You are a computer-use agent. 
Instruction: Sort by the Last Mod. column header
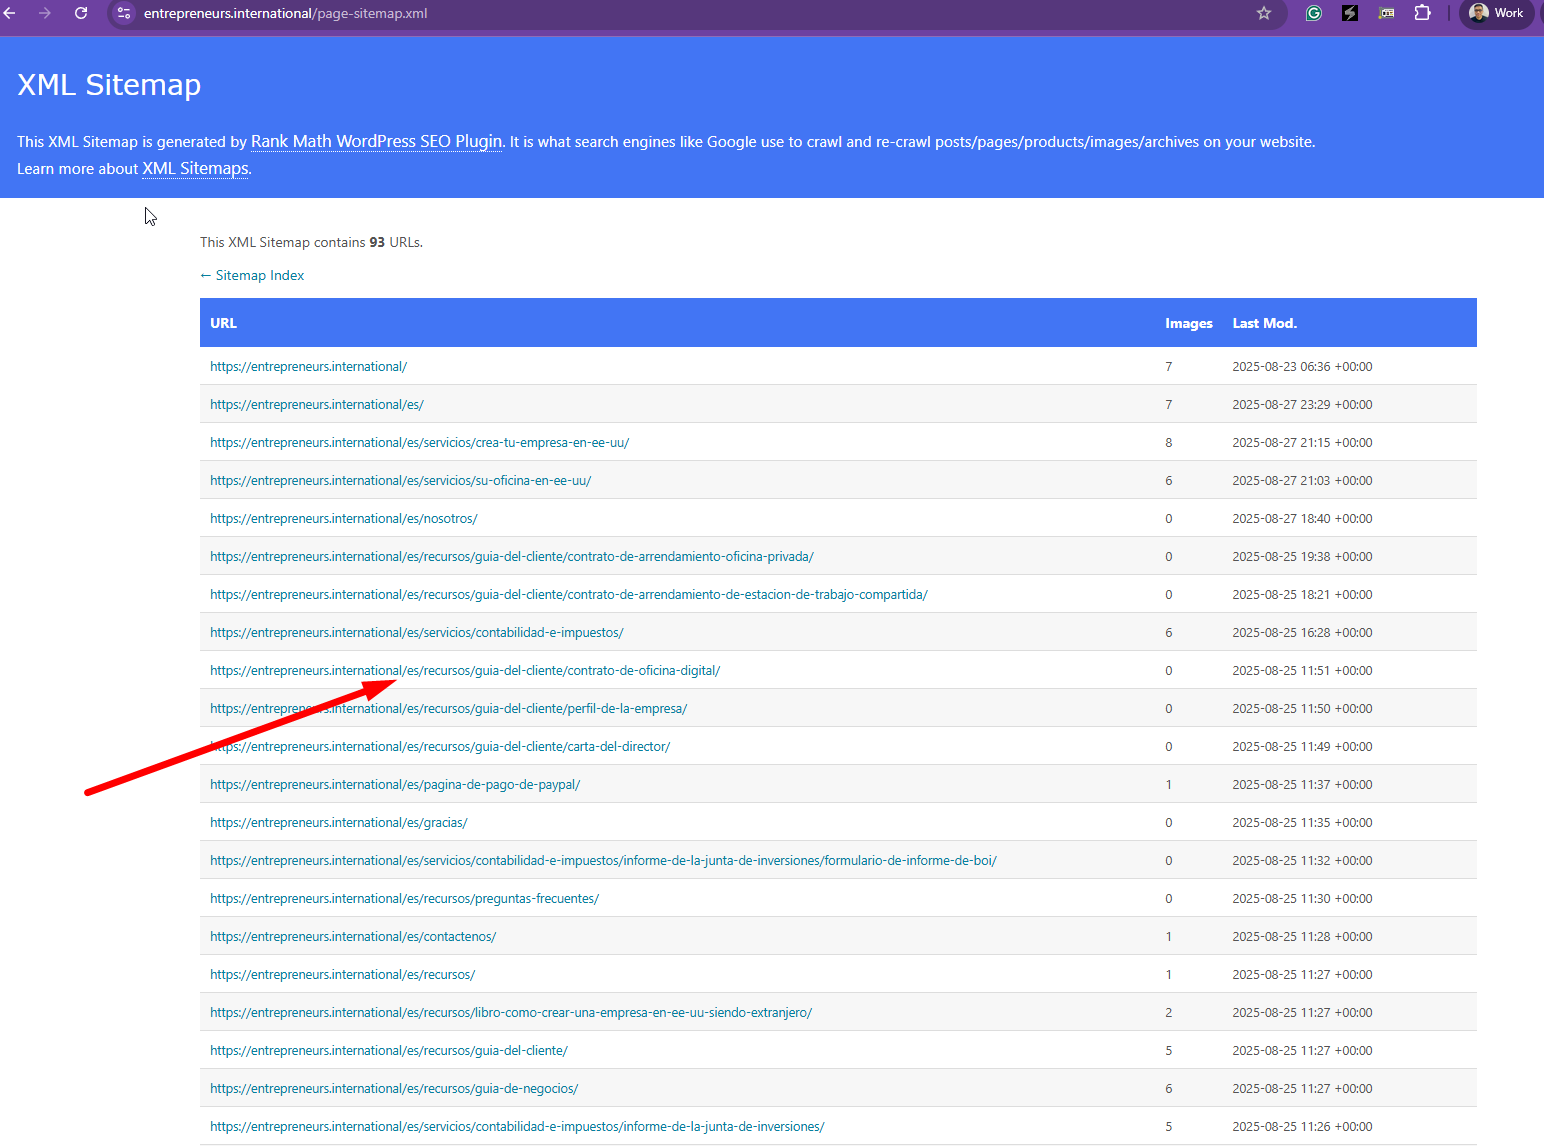[x=1264, y=323]
